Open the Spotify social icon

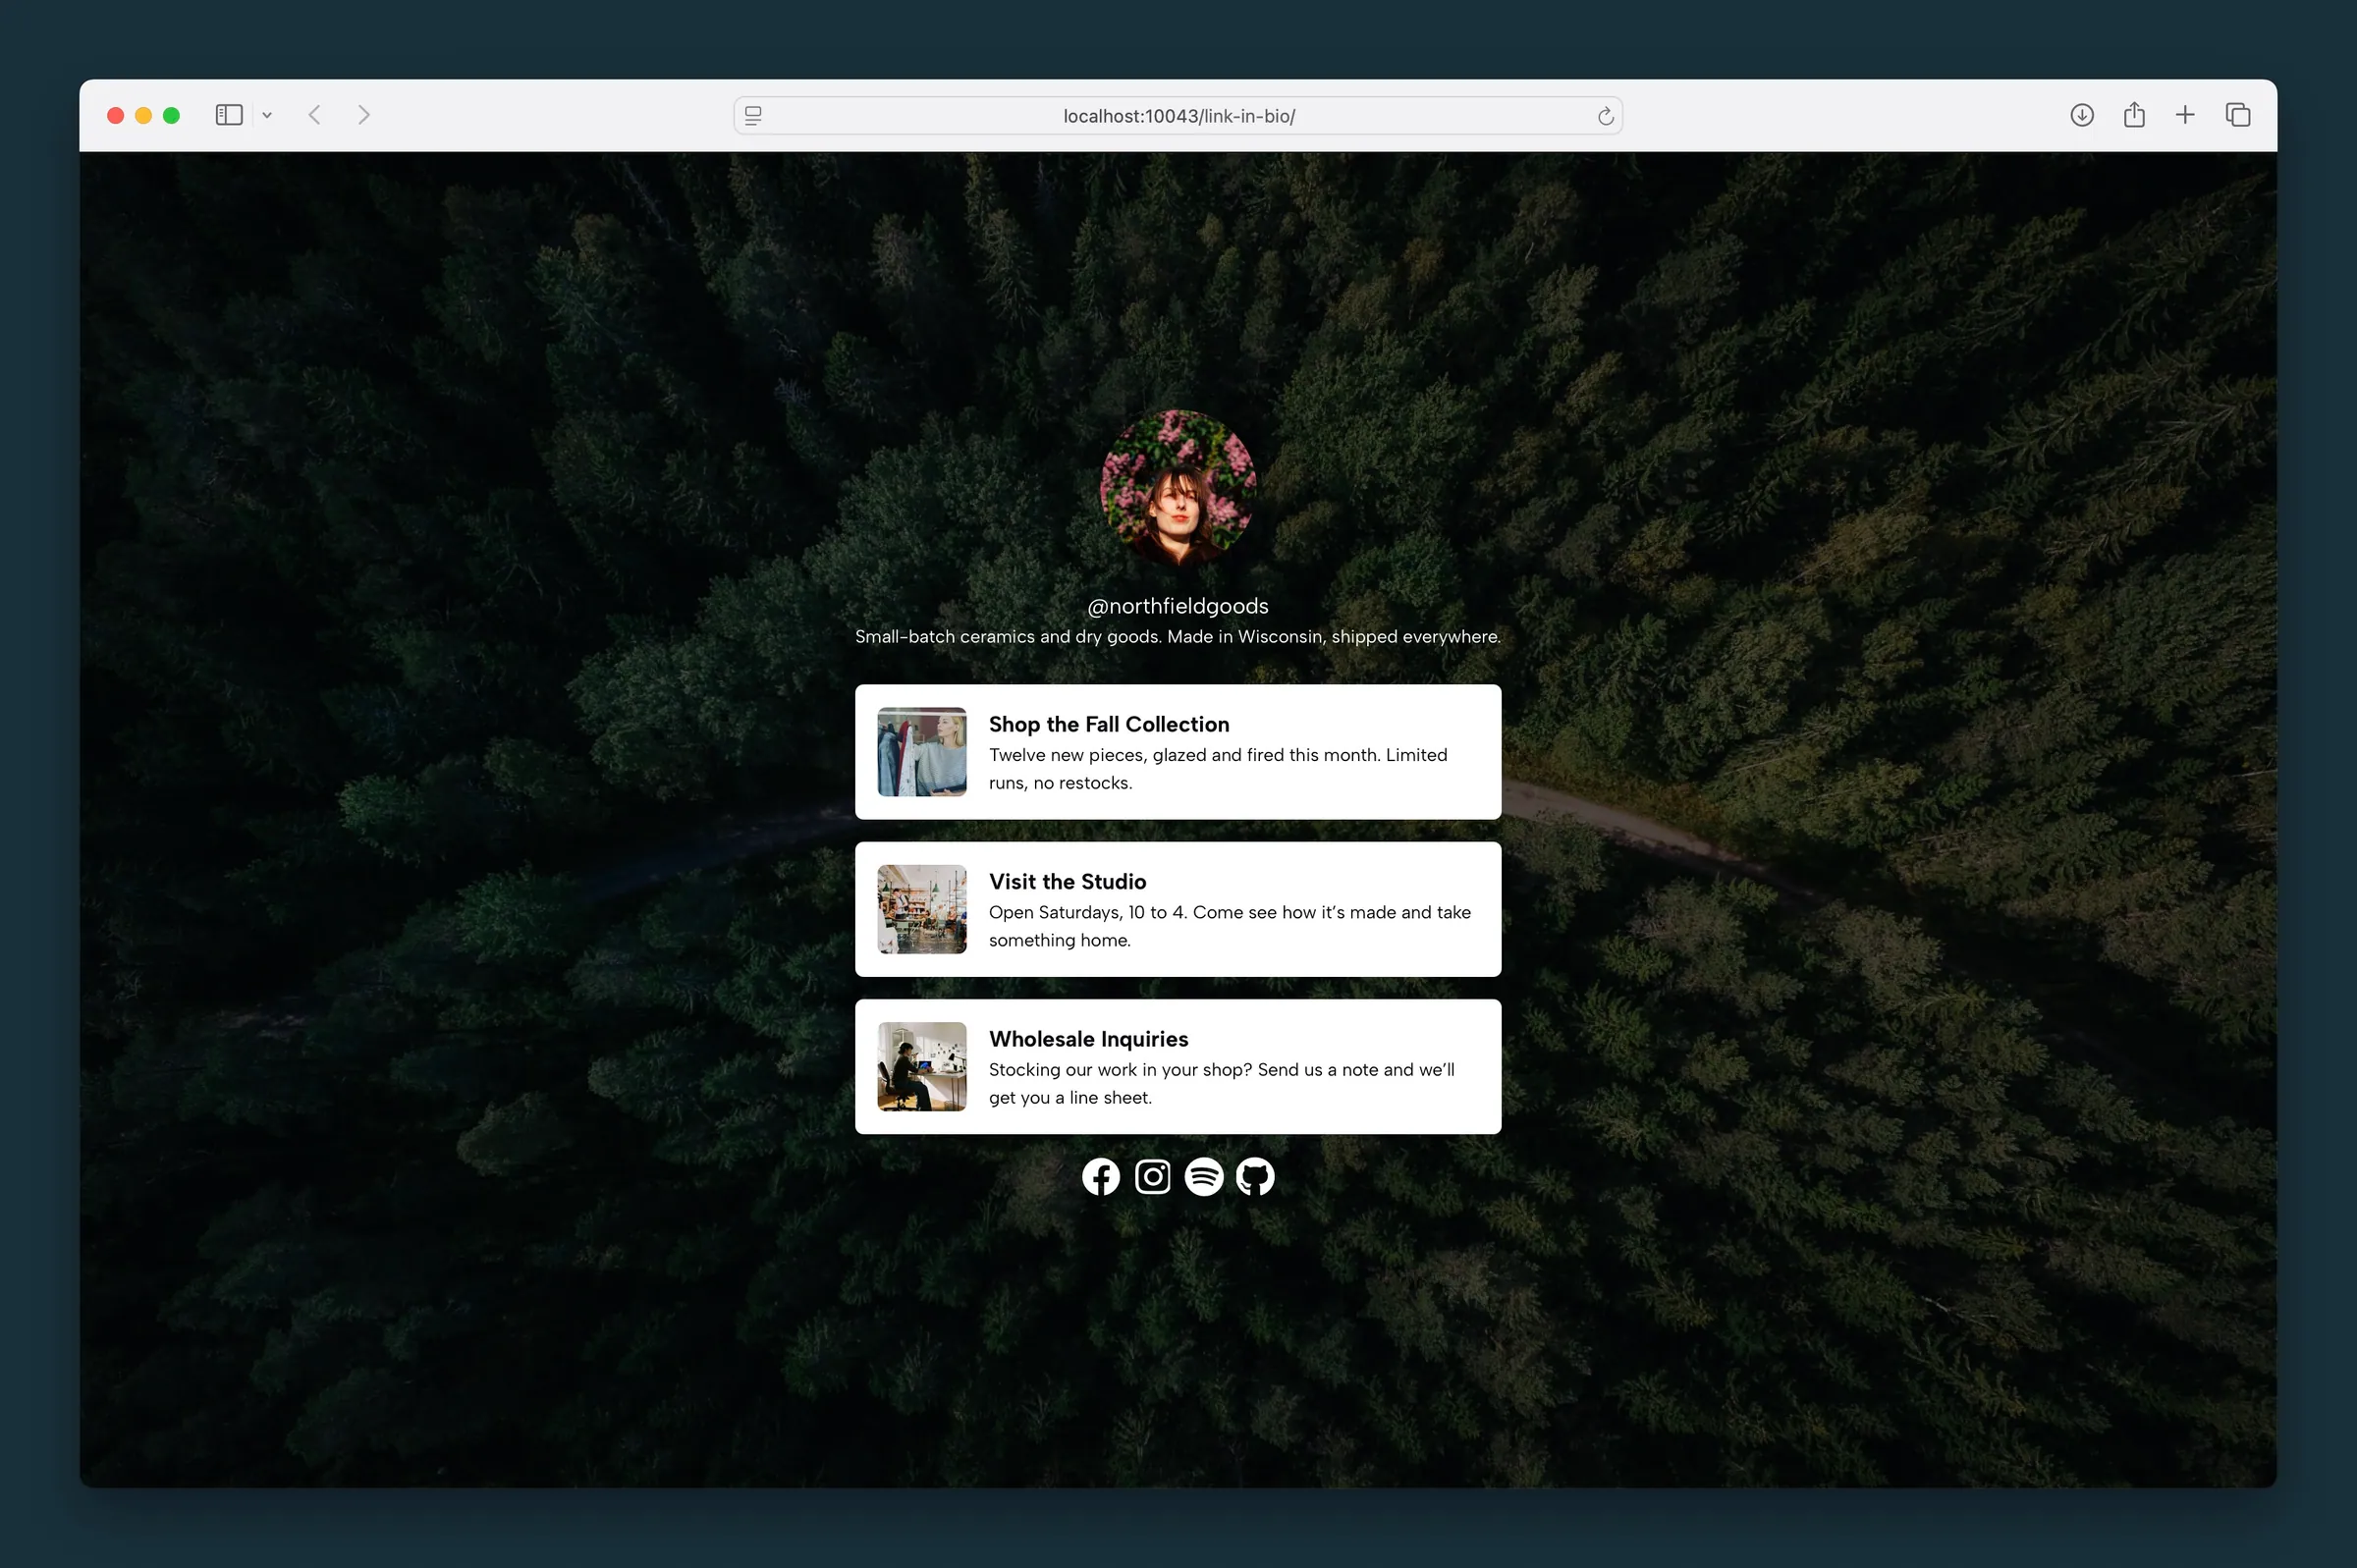1204,1177
